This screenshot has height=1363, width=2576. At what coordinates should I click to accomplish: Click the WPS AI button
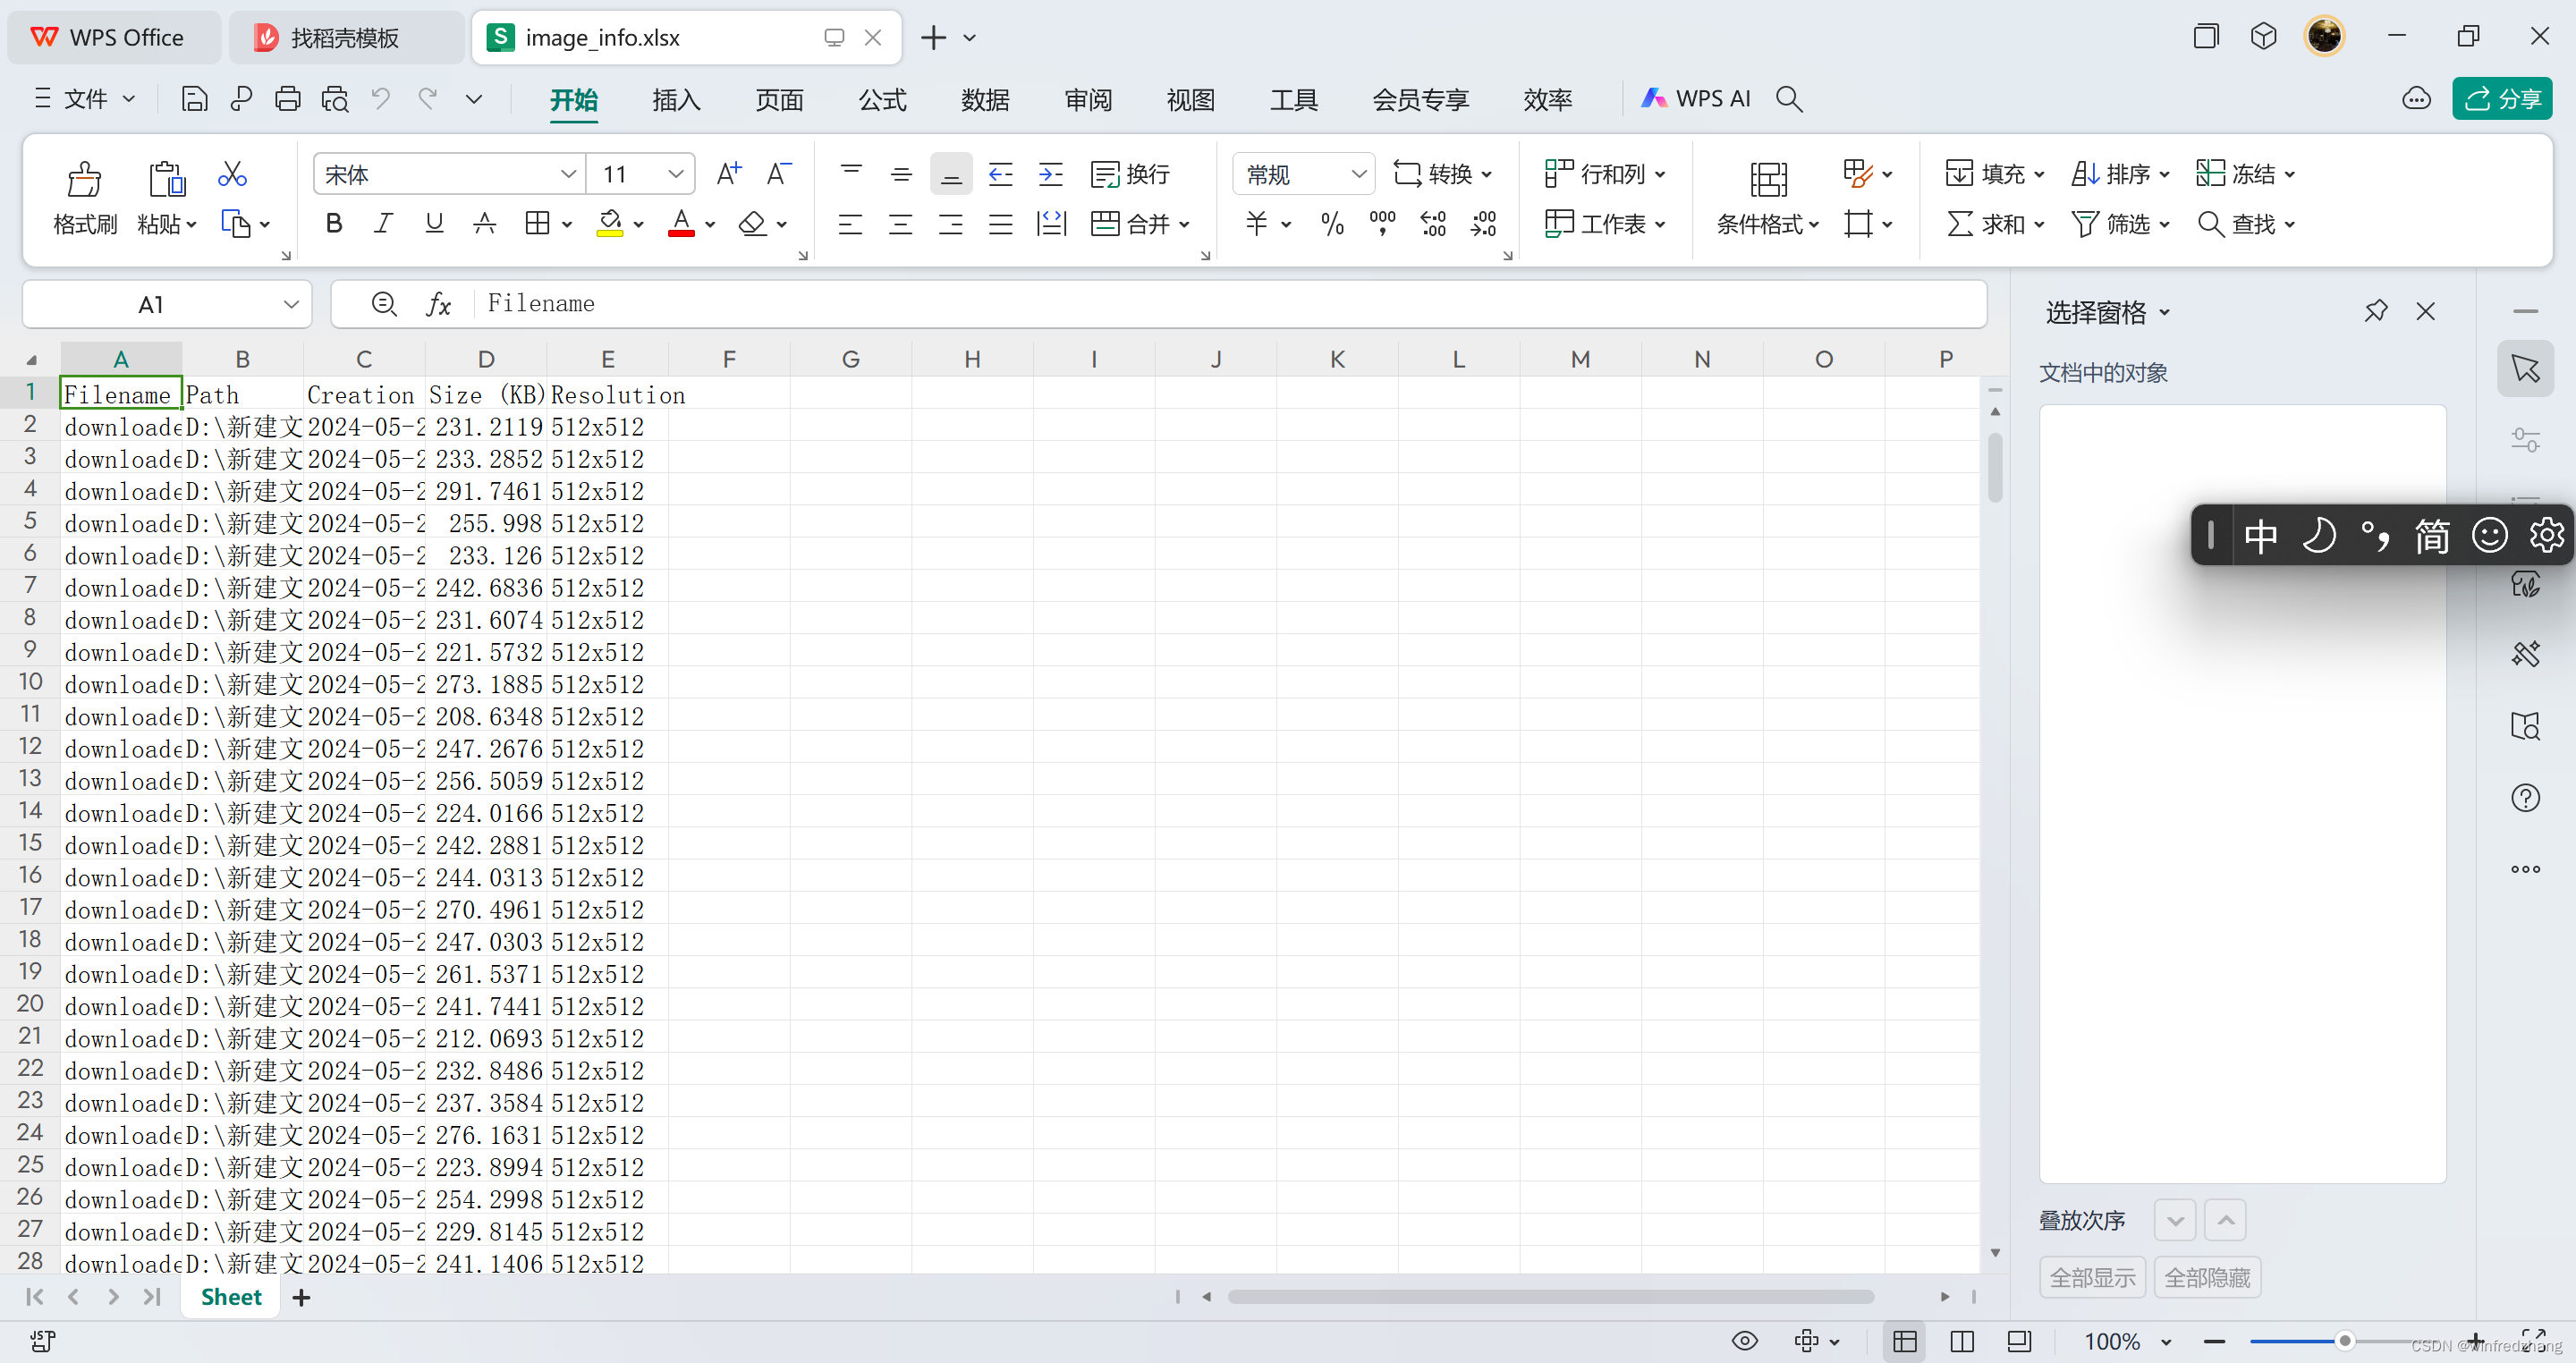pos(1696,99)
